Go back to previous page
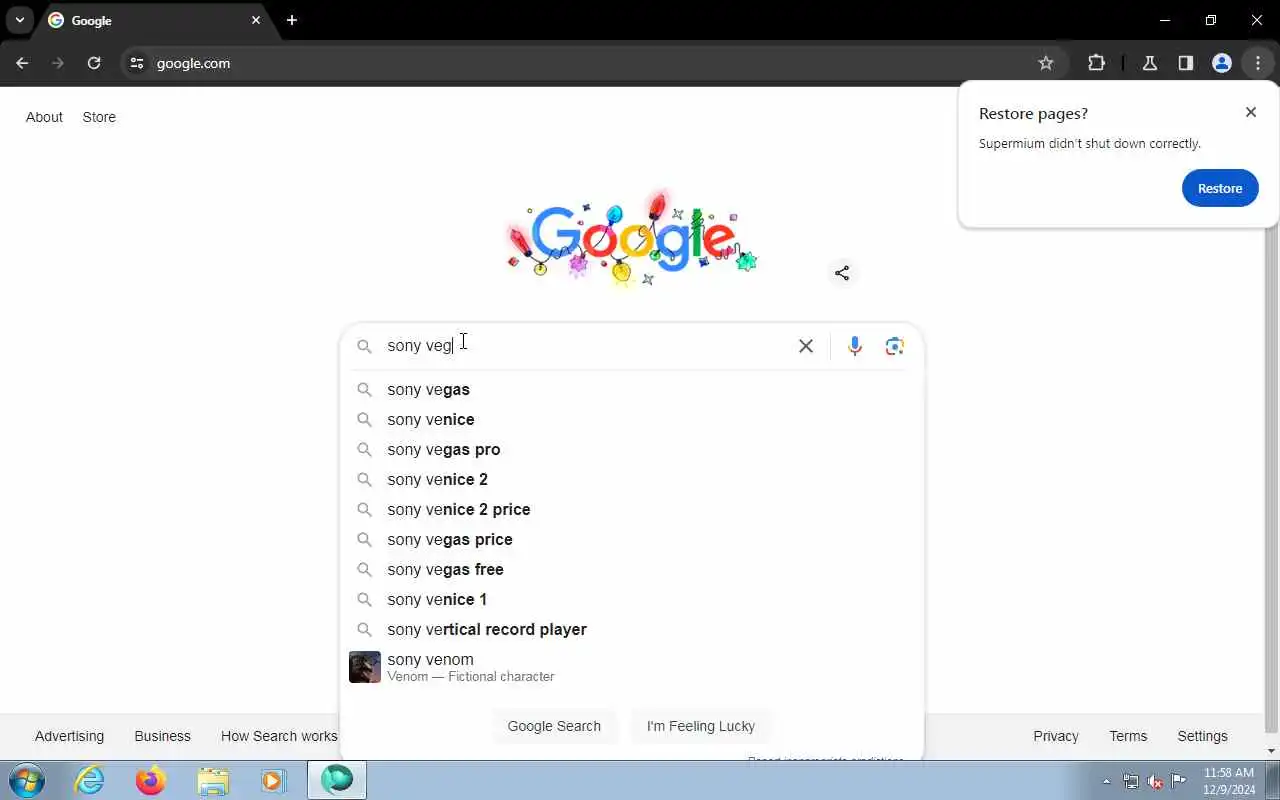This screenshot has width=1280, height=800. tap(22, 63)
